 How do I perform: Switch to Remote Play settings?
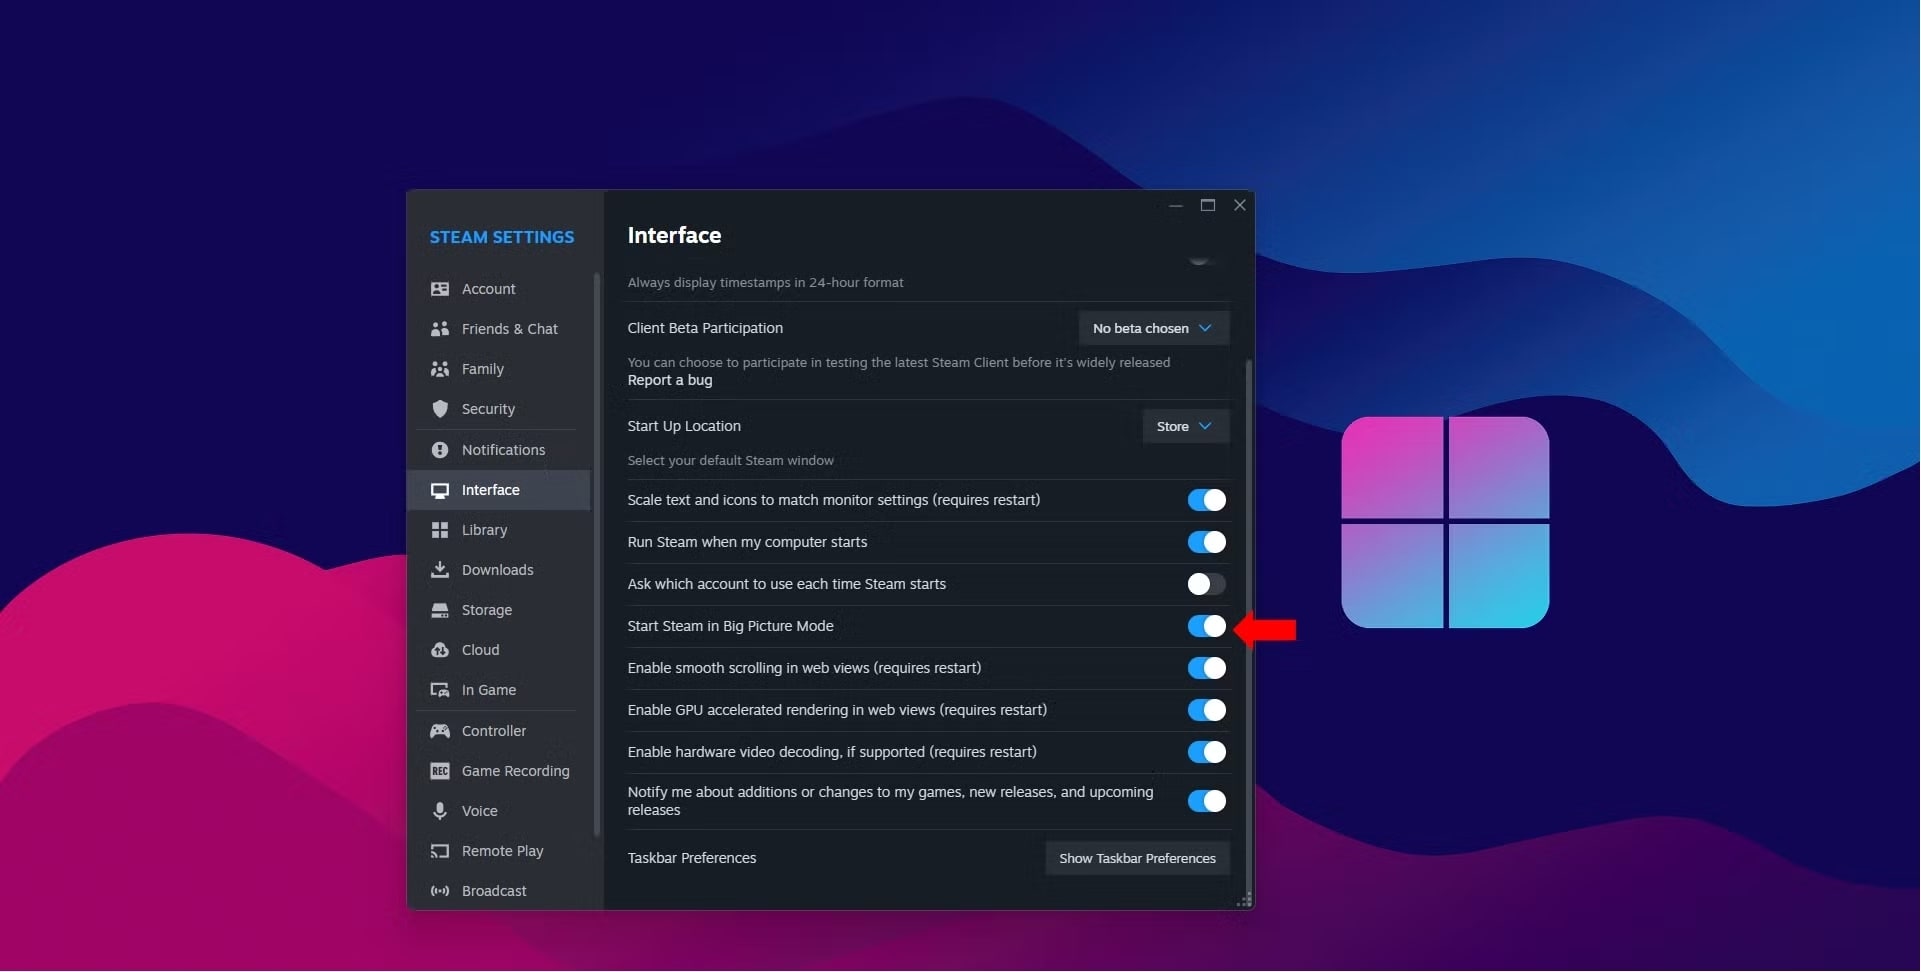[x=499, y=851]
